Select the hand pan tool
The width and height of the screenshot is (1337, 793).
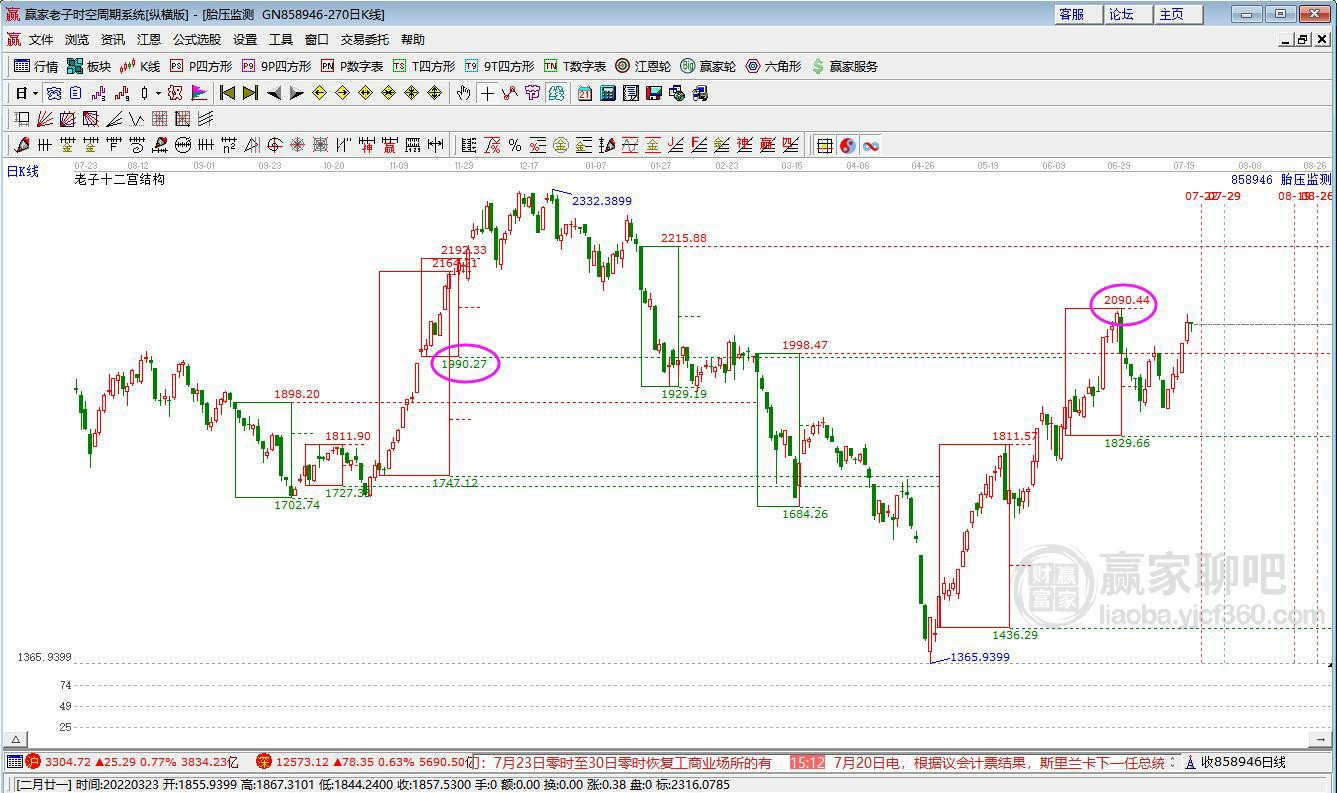tap(463, 93)
